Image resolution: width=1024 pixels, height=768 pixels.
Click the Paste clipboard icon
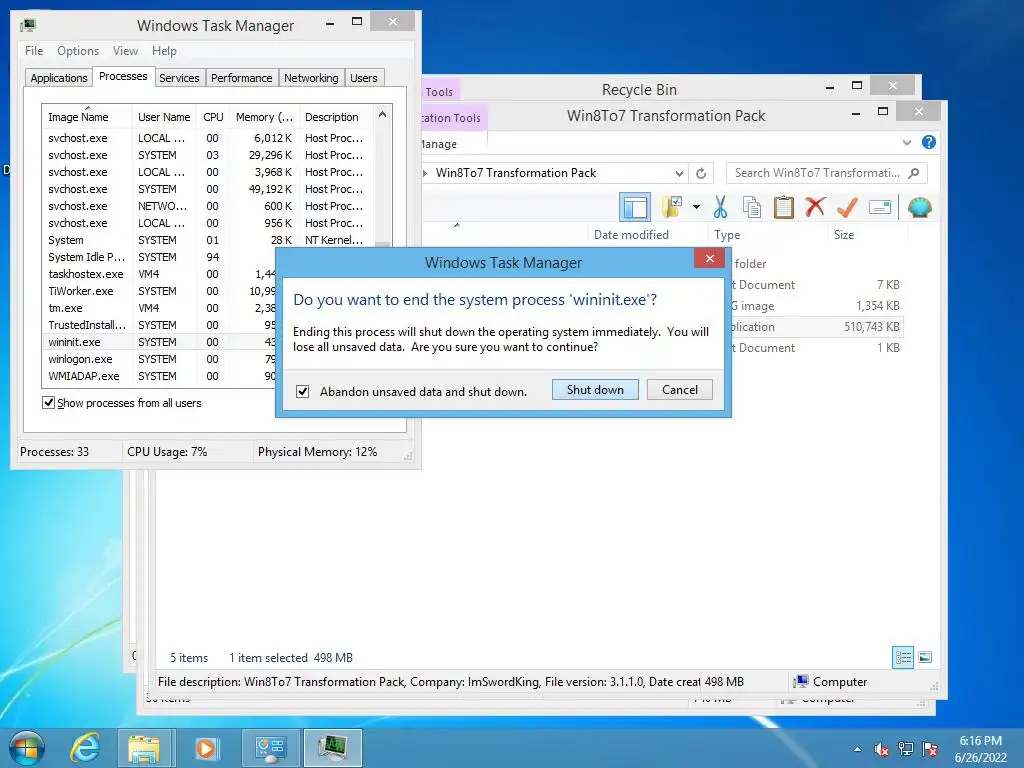[783, 207]
